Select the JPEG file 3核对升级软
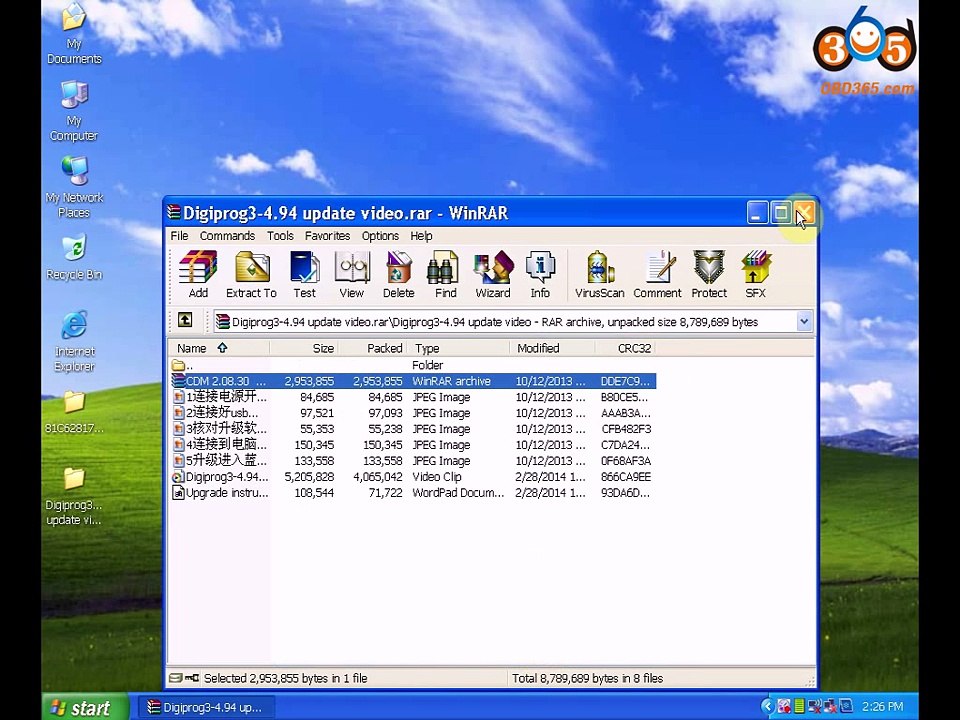This screenshot has height=720, width=960. click(413, 429)
